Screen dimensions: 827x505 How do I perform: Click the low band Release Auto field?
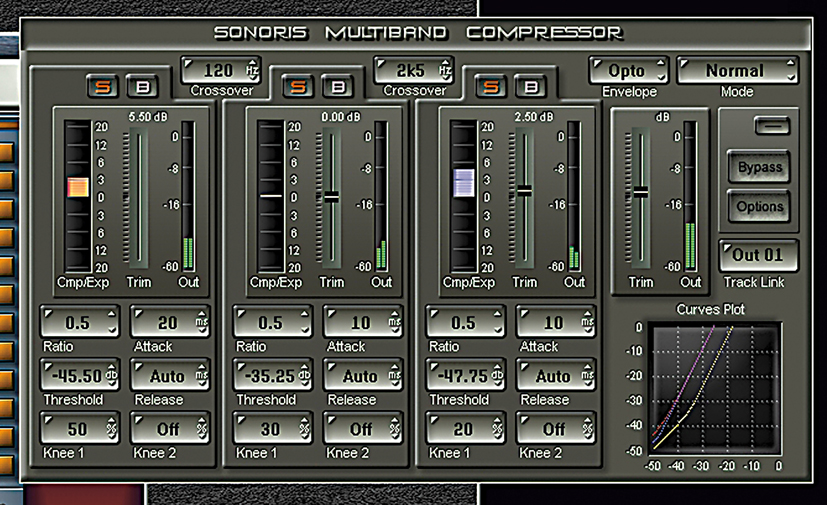click(170, 376)
